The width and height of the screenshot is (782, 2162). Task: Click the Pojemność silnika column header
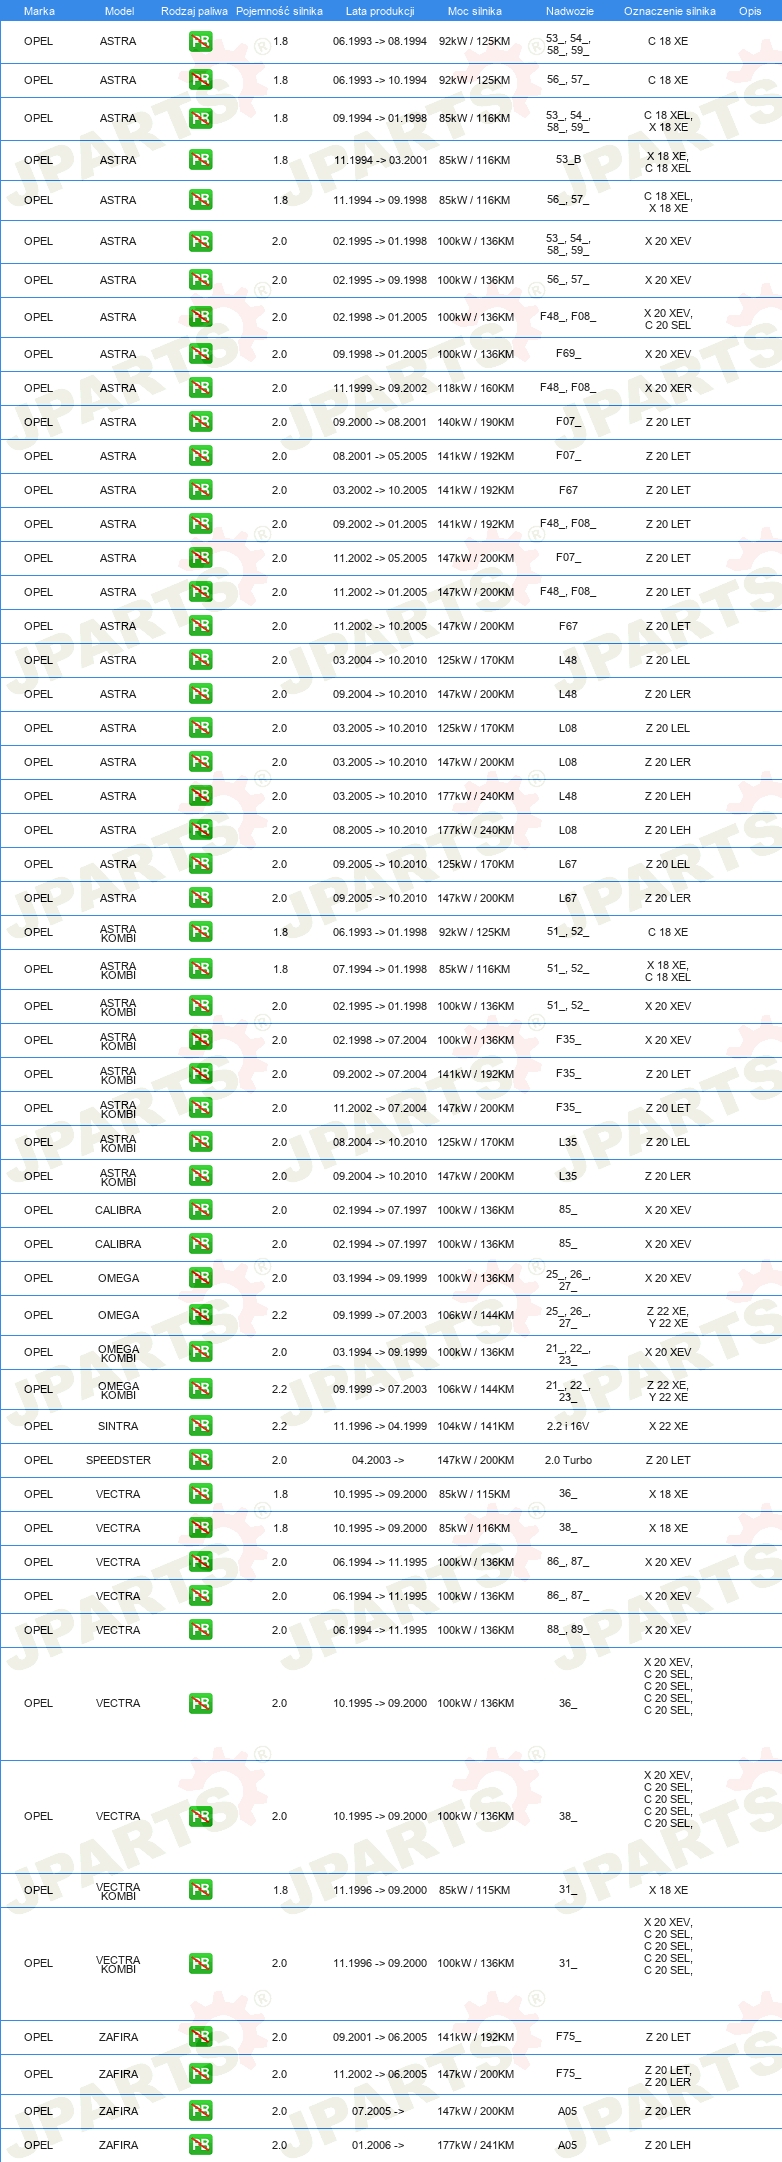pyautogui.click(x=279, y=11)
